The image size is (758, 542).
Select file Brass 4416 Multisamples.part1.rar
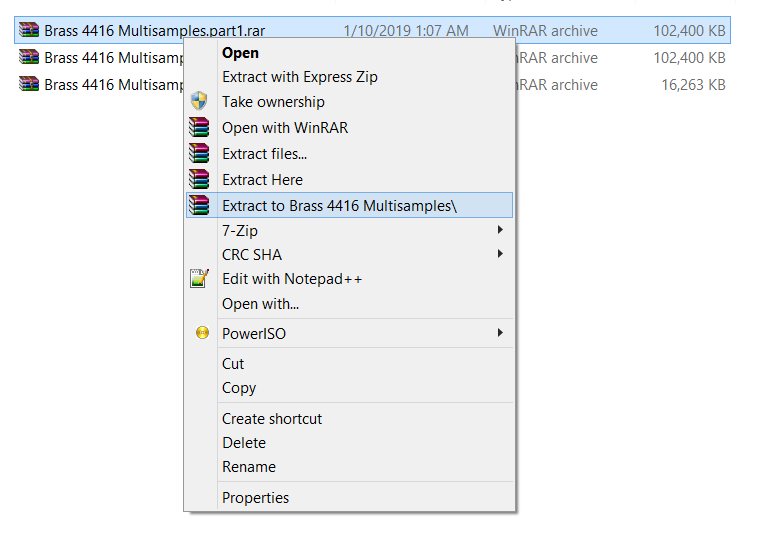point(154,30)
